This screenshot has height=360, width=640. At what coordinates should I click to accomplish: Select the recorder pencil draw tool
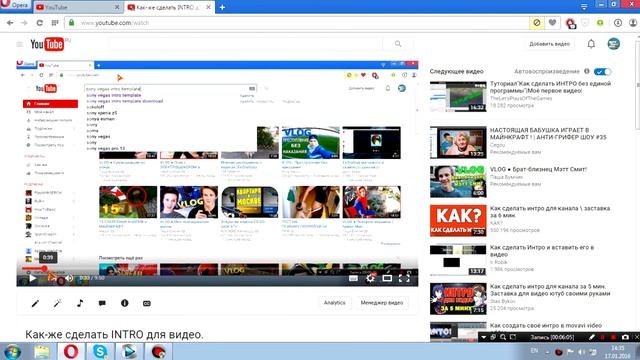pyautogui.click(x=591, y=337)
